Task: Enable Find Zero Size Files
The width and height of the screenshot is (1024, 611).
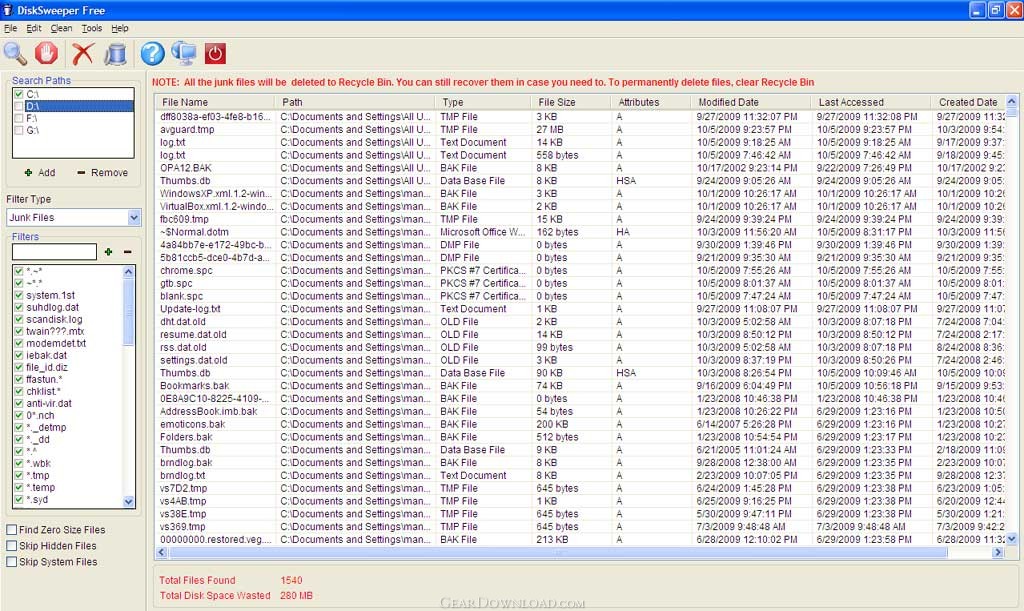Action: click(x=12, y=530)
